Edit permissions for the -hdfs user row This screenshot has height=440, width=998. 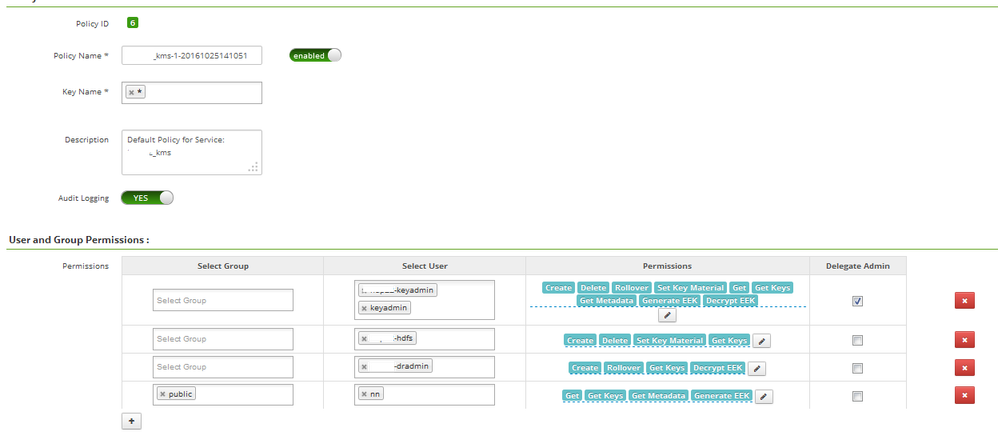pos(762,341)
